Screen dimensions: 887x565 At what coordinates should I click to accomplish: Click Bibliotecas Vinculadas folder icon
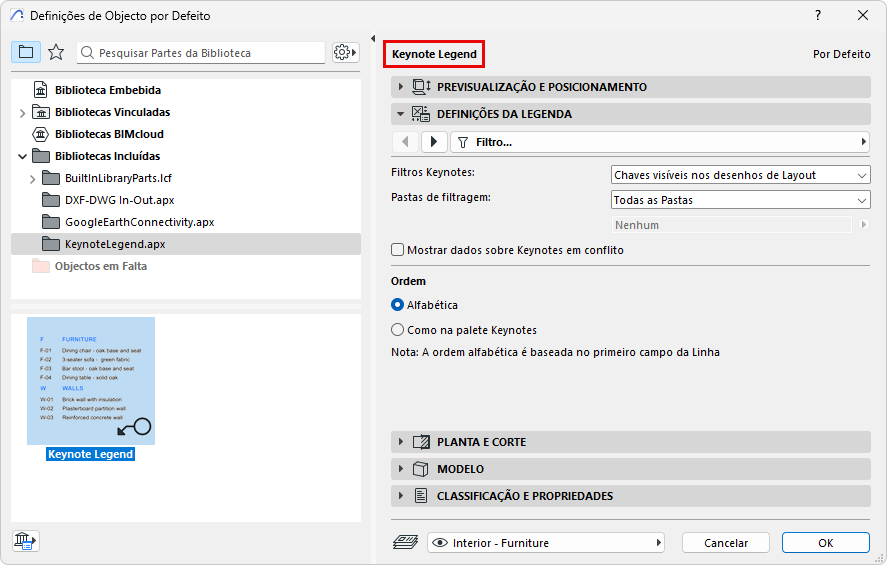41,112
